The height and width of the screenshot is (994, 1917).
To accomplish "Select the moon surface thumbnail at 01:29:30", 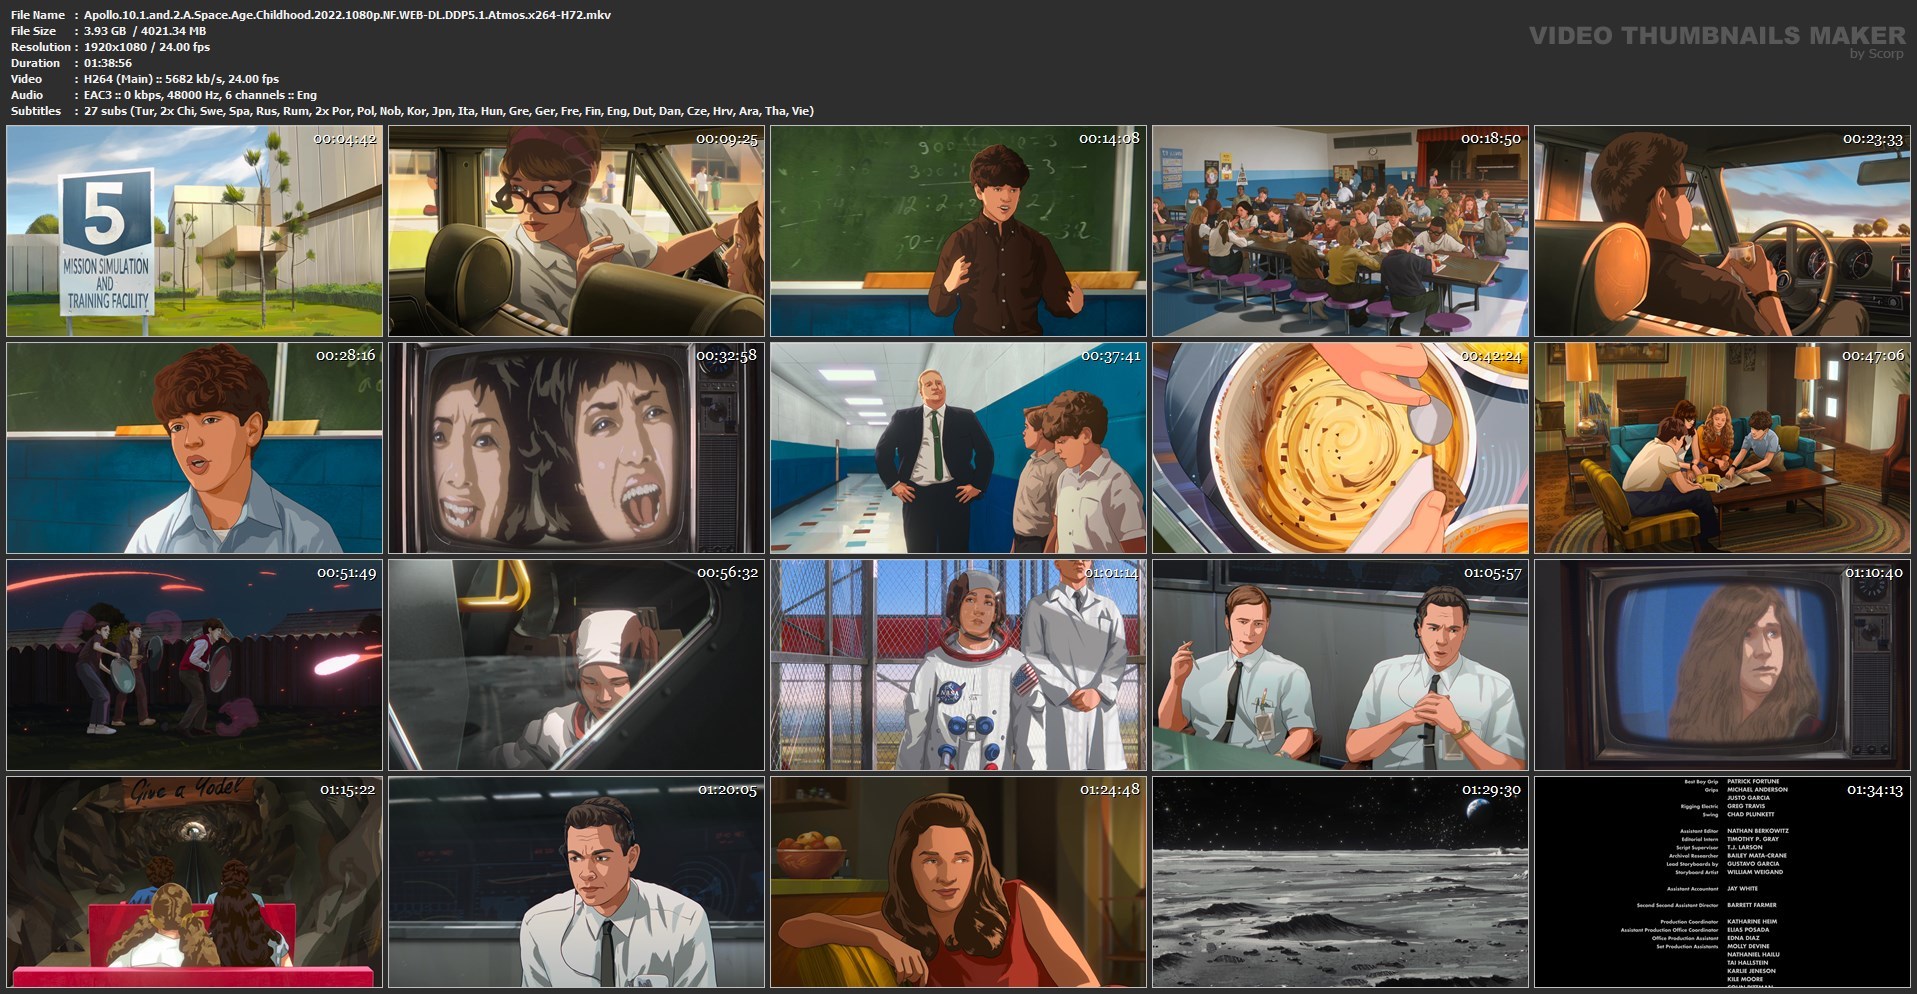I will [1340, 882].
